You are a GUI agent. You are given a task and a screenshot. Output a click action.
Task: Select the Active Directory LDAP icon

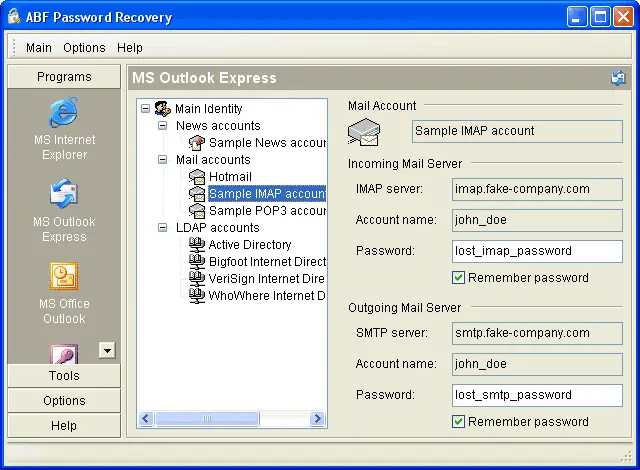point(197,245)
